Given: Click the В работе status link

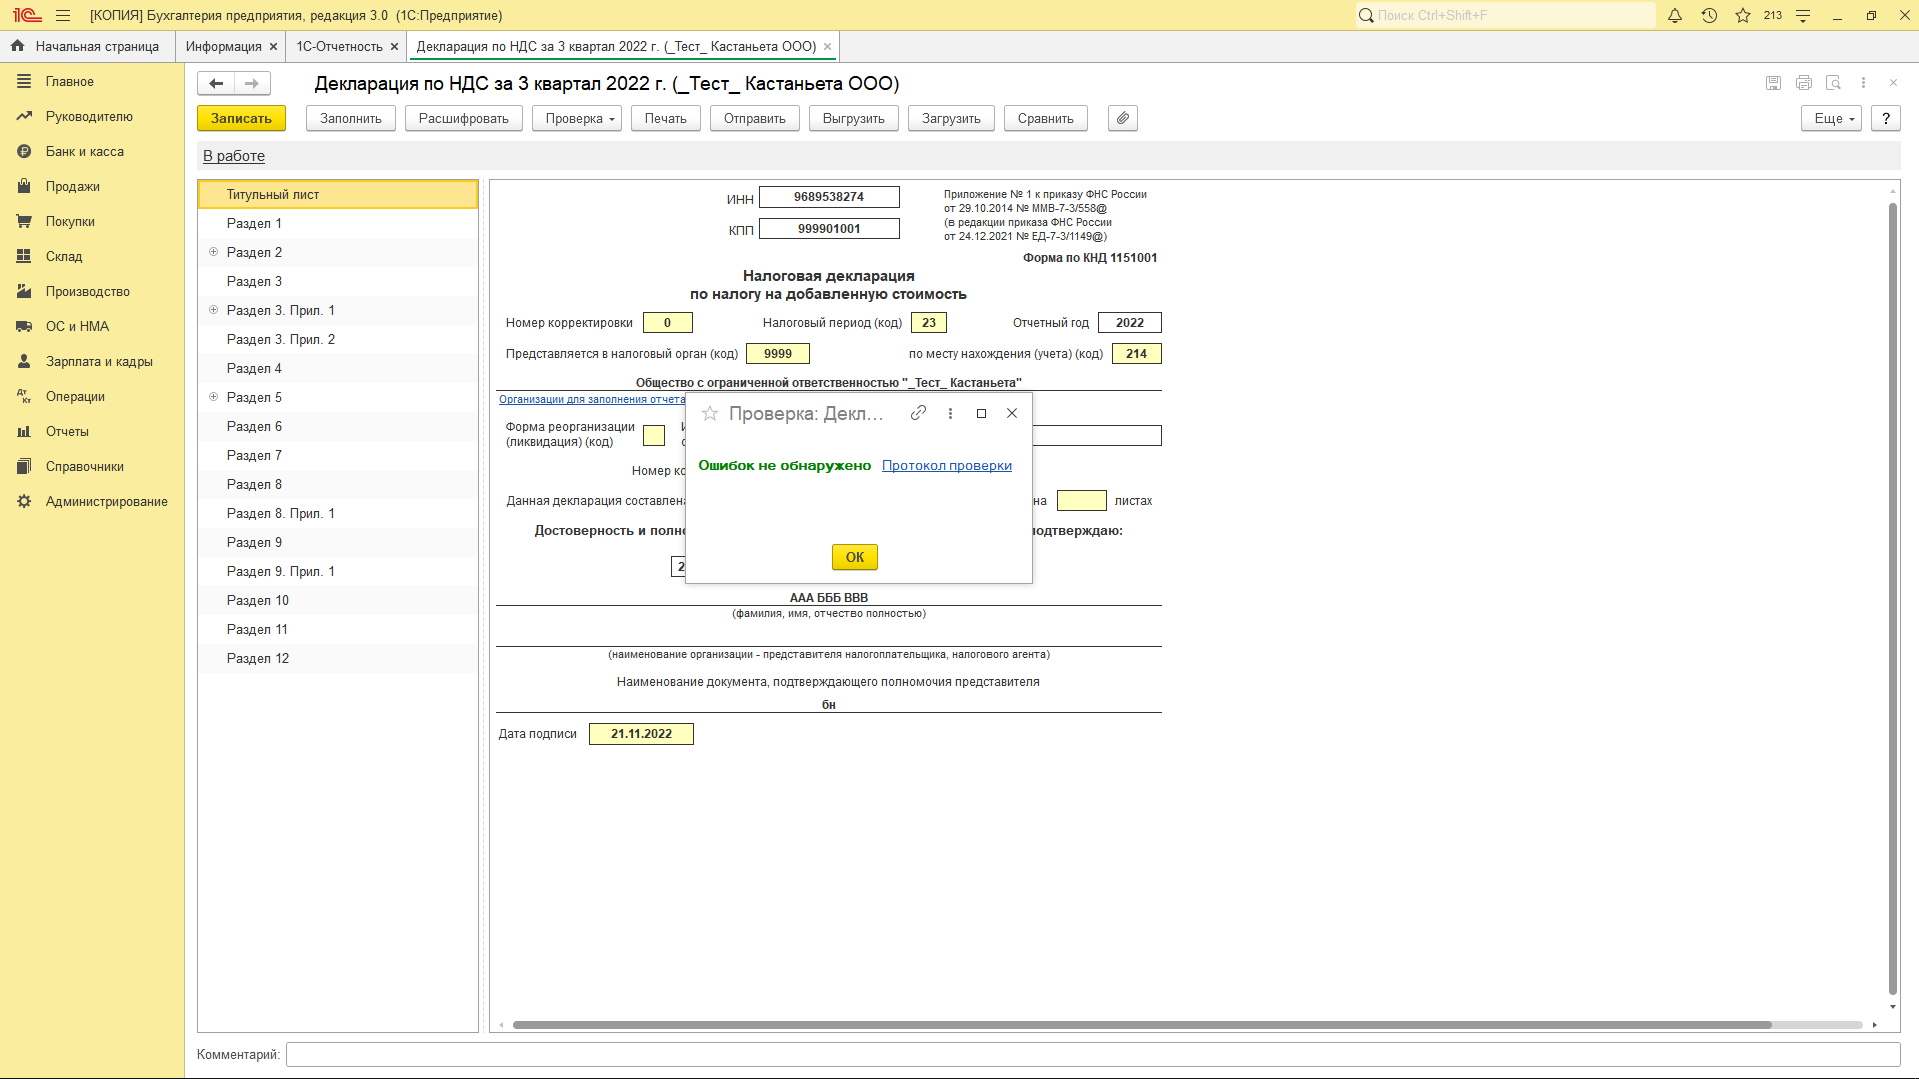Looking at the screenshot, I should [x=234, y=156].
